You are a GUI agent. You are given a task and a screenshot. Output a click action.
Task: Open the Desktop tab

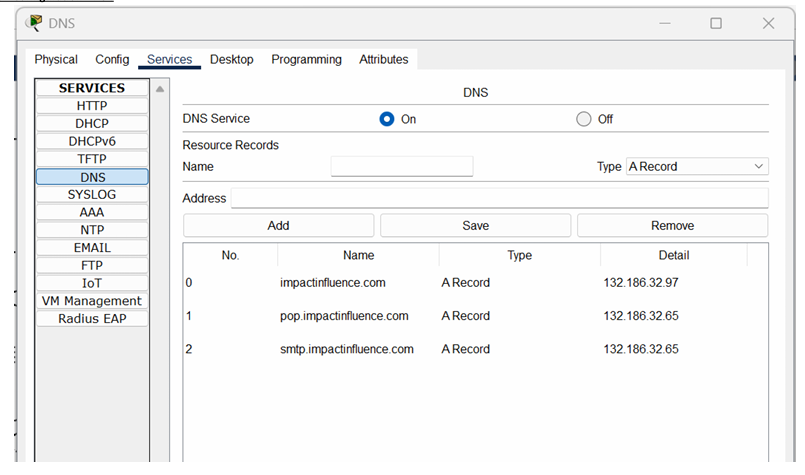click(232, 60)
